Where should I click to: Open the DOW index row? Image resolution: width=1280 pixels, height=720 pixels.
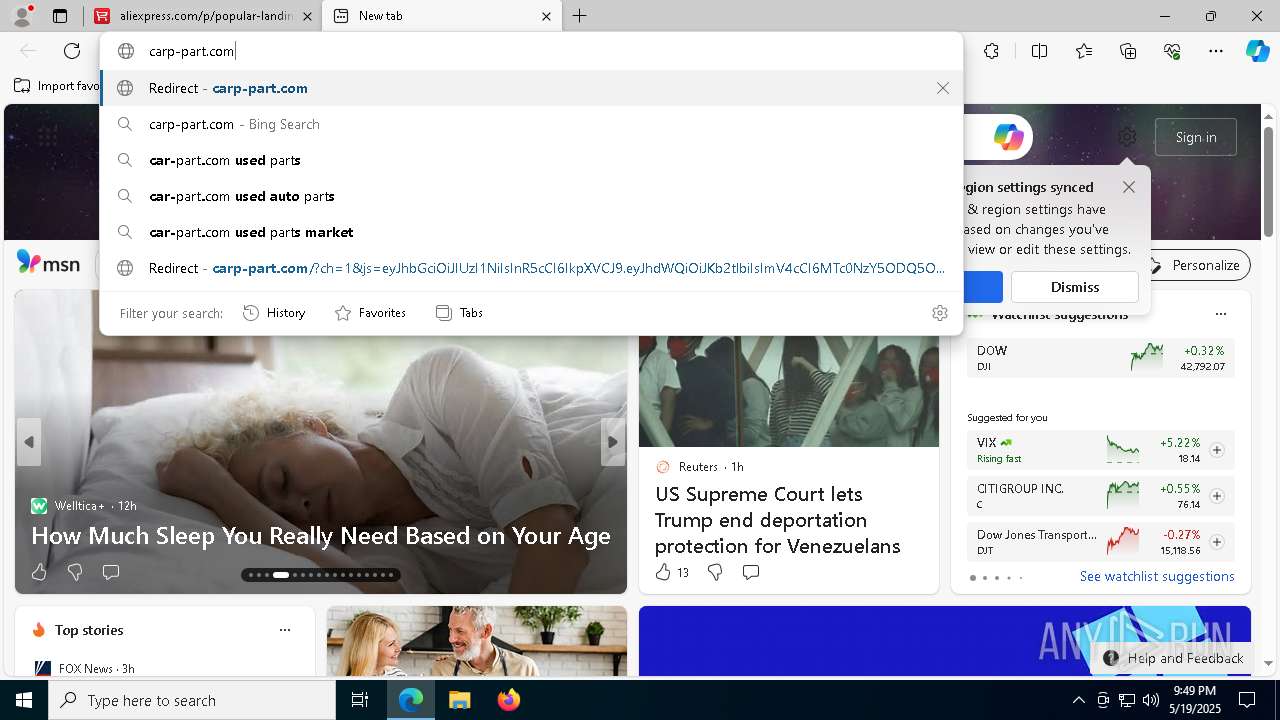[1100, 358]
